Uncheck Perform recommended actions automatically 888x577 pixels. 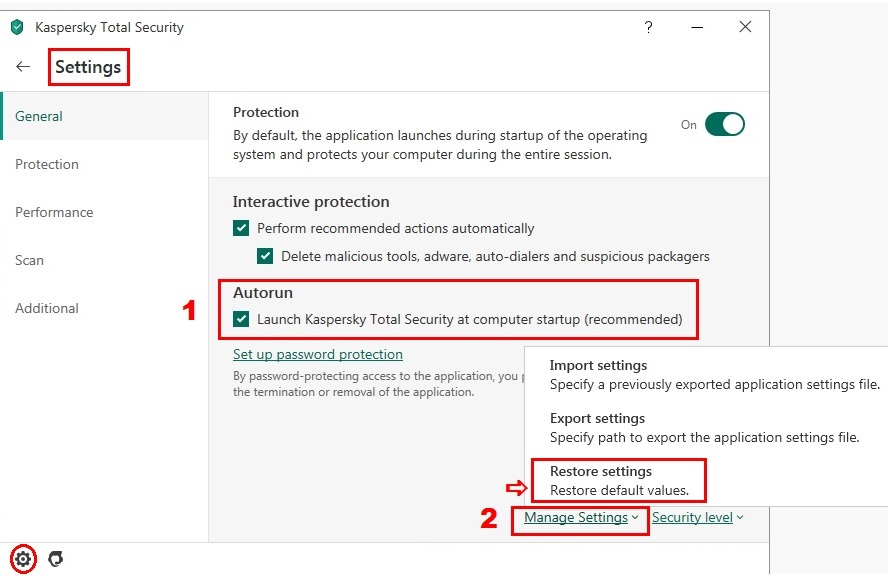241,228
